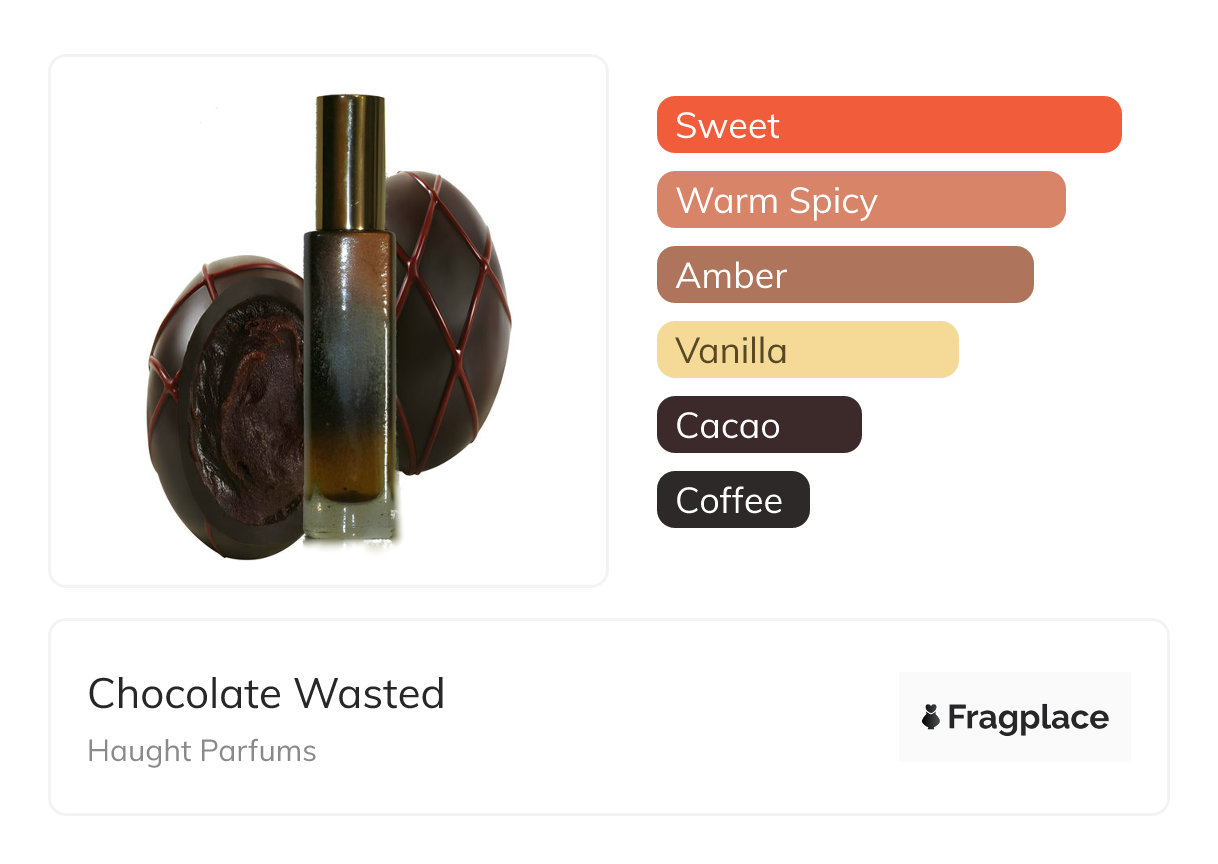
Task: Click the gold cap of the perfume bottle
Action: pyautogui.click(x=350, y=160)
